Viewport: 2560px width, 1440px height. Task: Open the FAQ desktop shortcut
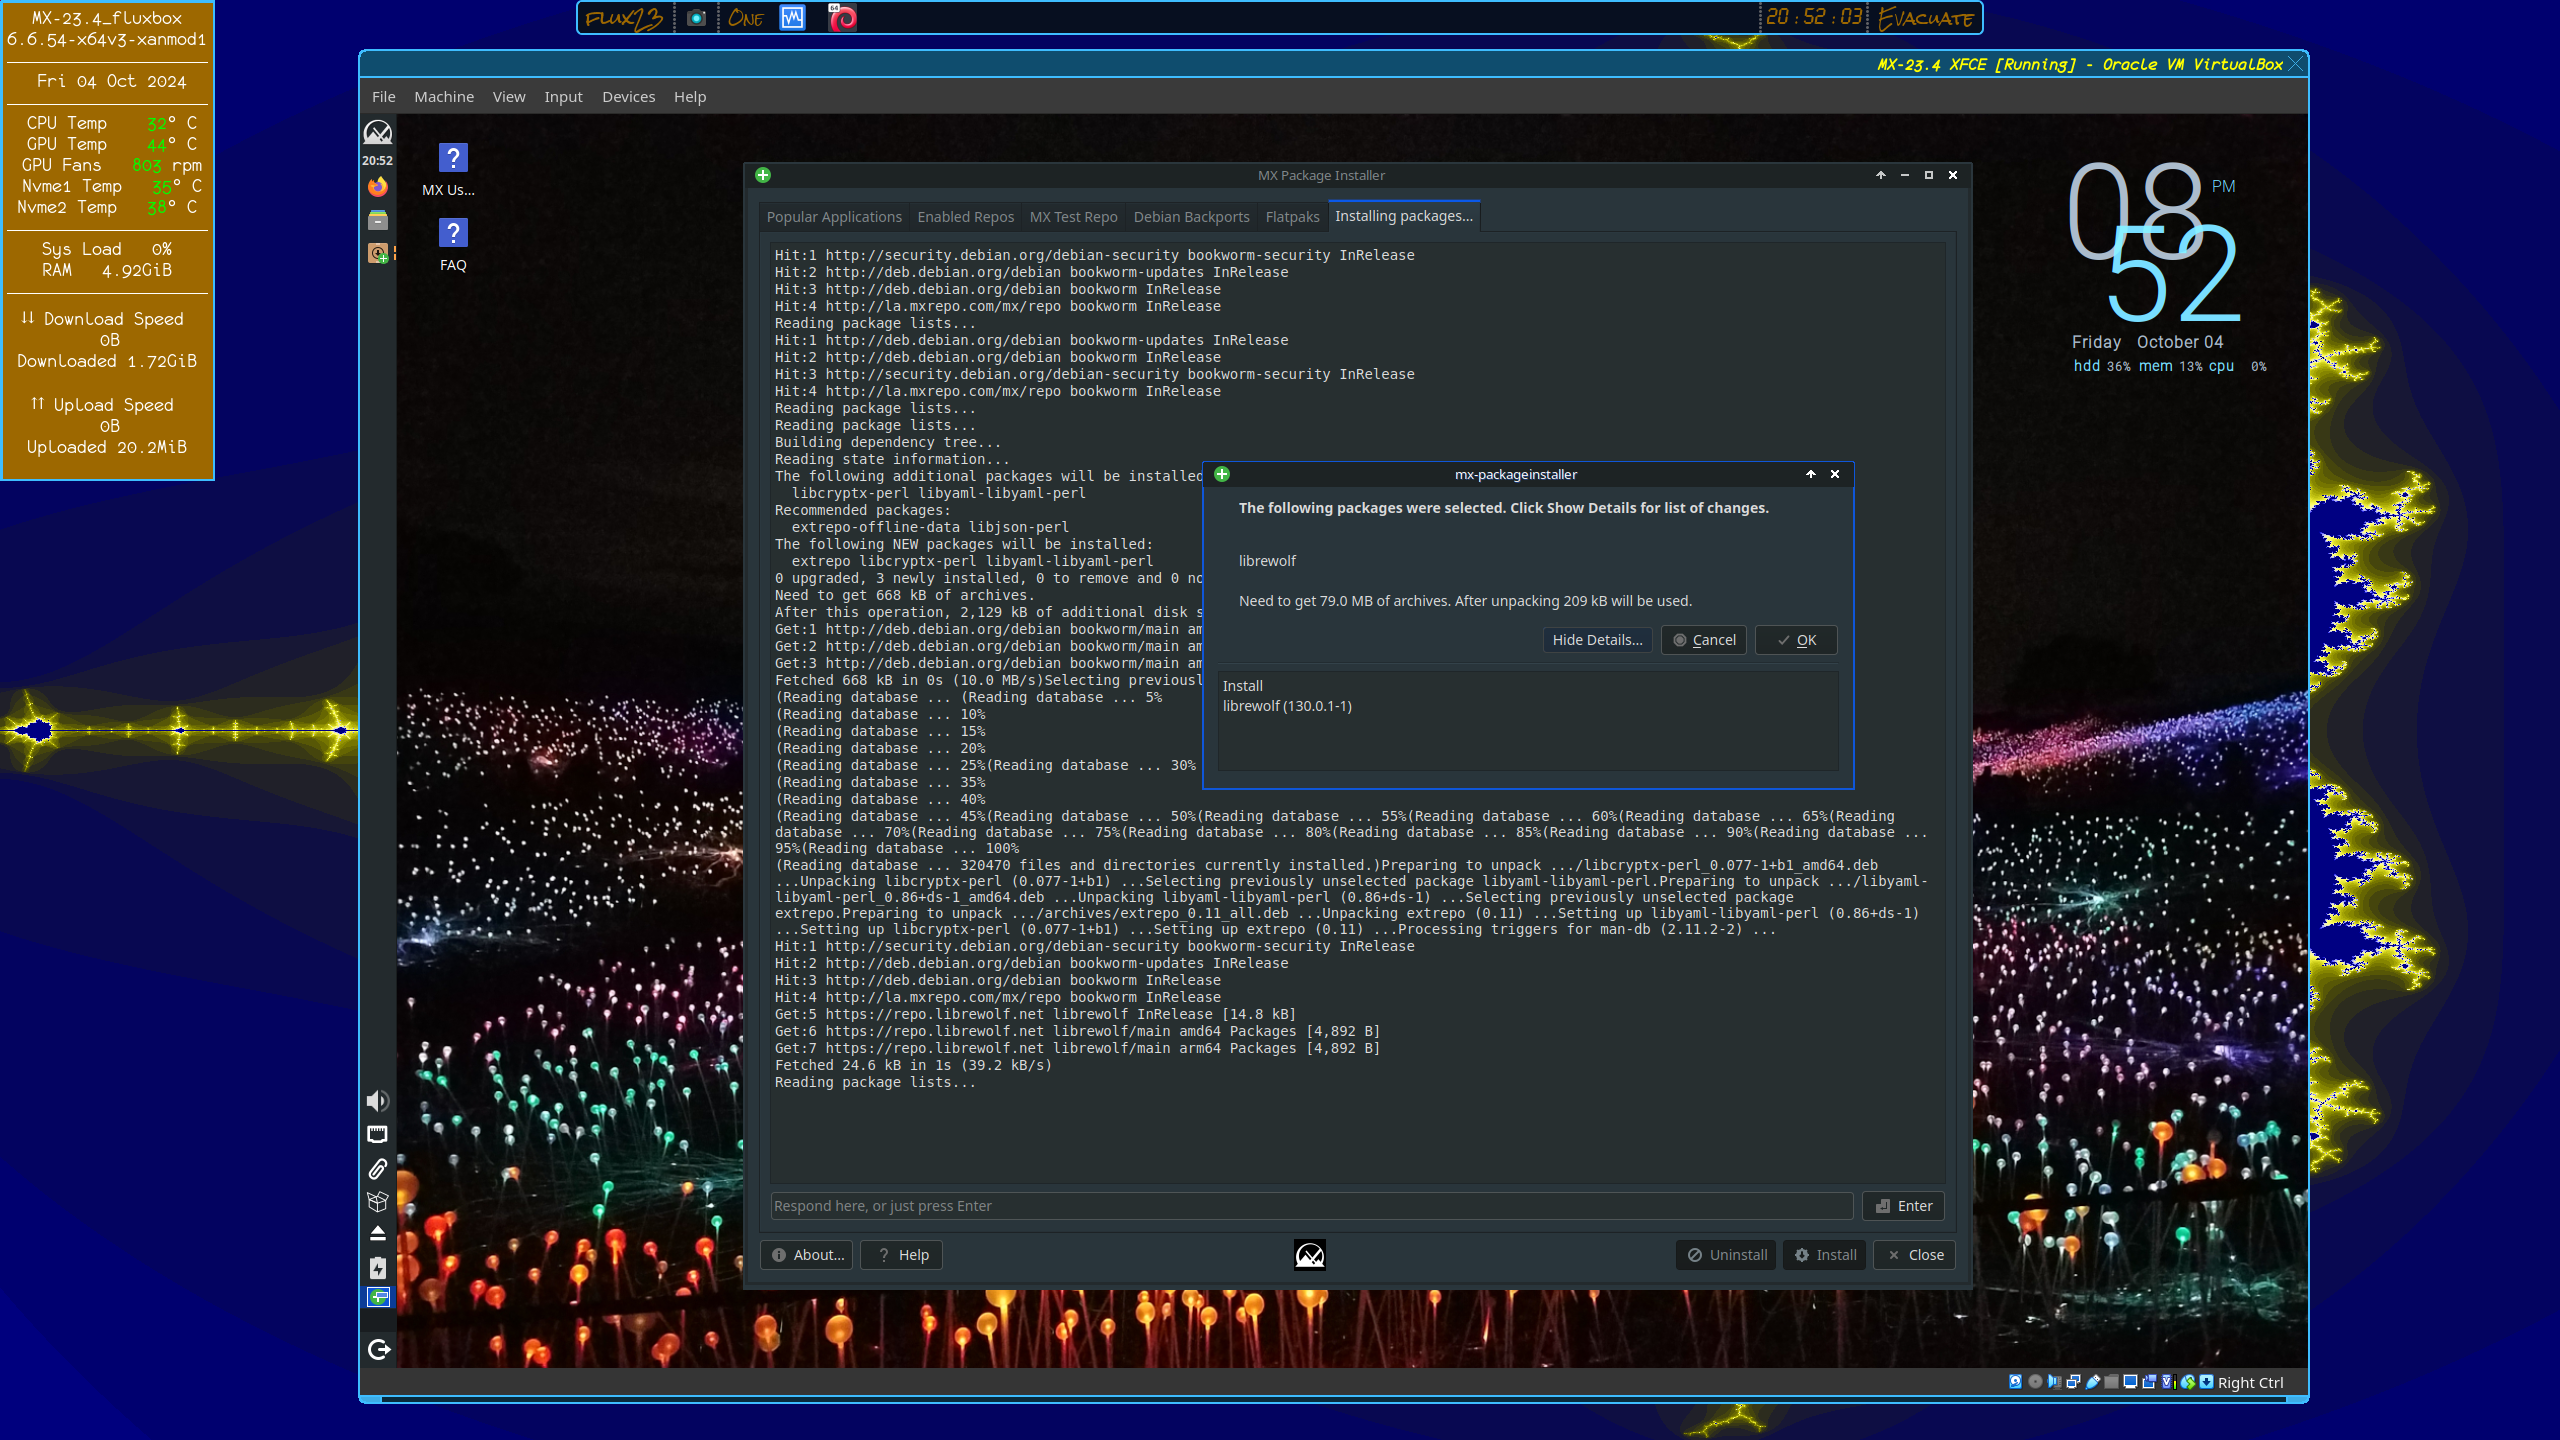click(x=453, y=245)
